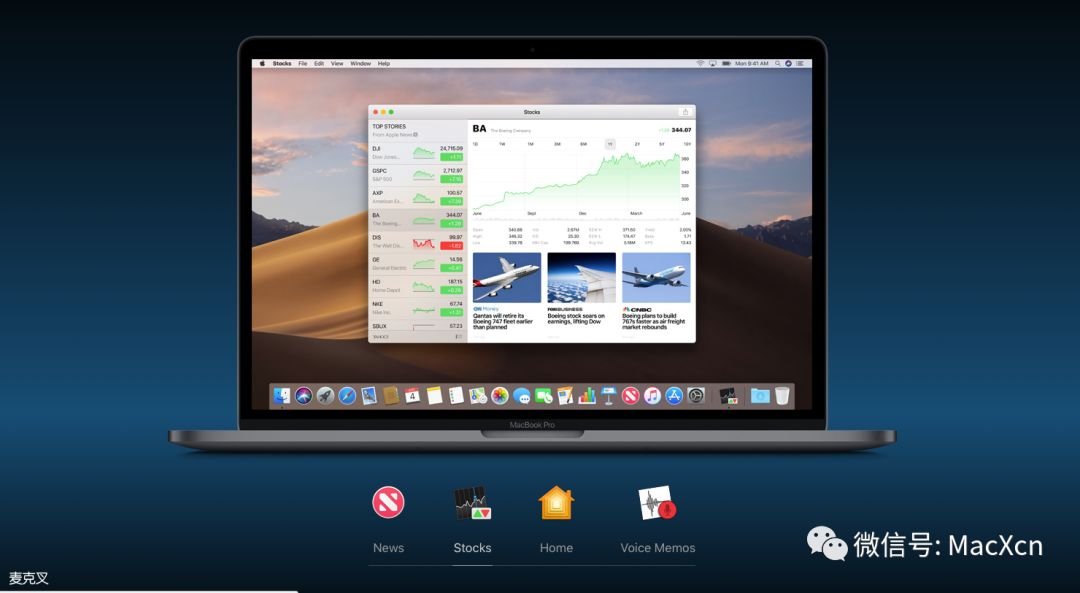The image size is (1080, 593).
Task: Open the File menu
Action: 302,63
